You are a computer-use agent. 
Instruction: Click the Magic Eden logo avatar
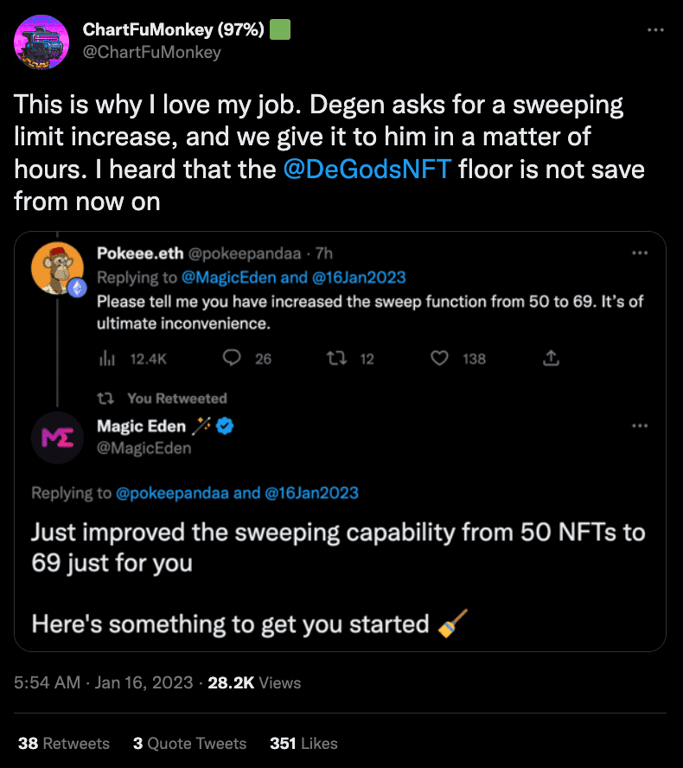(58, 437)
